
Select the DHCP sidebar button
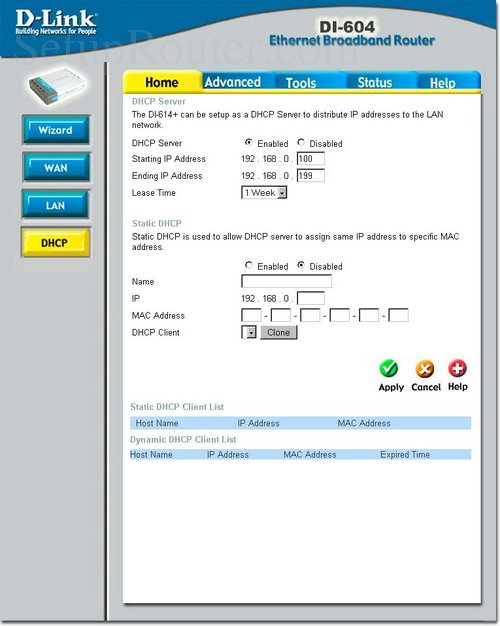(56, 242)
